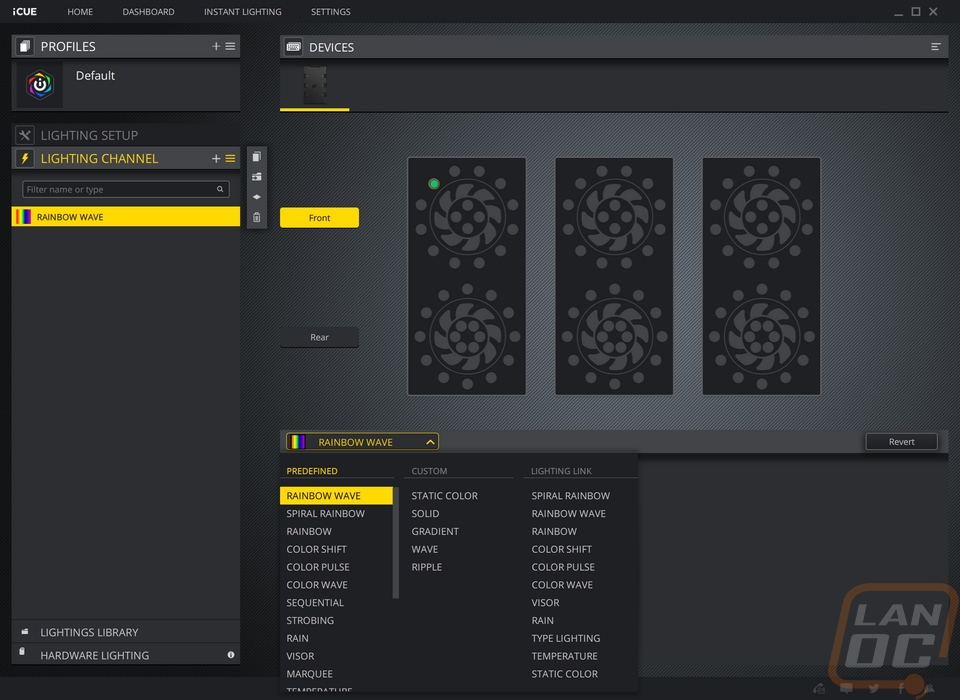
Task: Choose the Custom GRADIENT effect
Action: click(x=435, y=532)
